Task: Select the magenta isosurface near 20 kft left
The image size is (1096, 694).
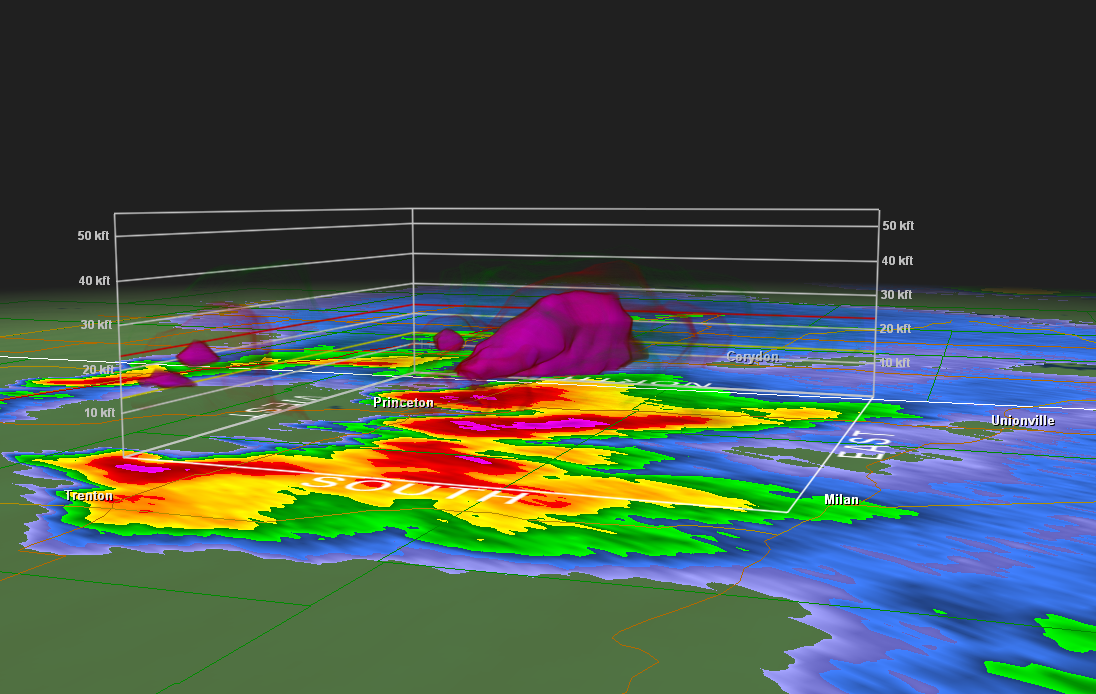Action: coord(198,353)
